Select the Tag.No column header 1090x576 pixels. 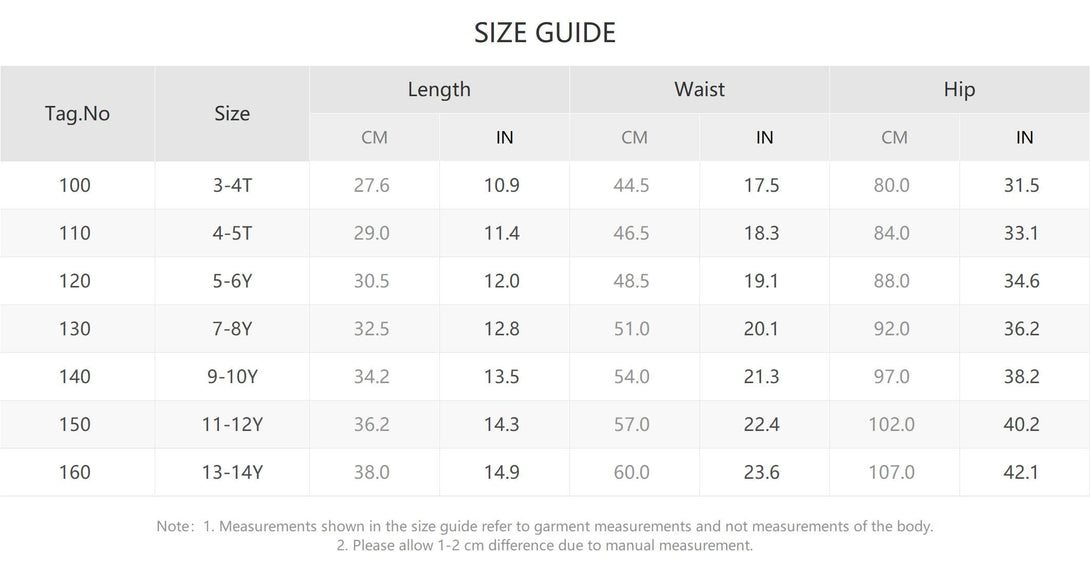(77, 113)
